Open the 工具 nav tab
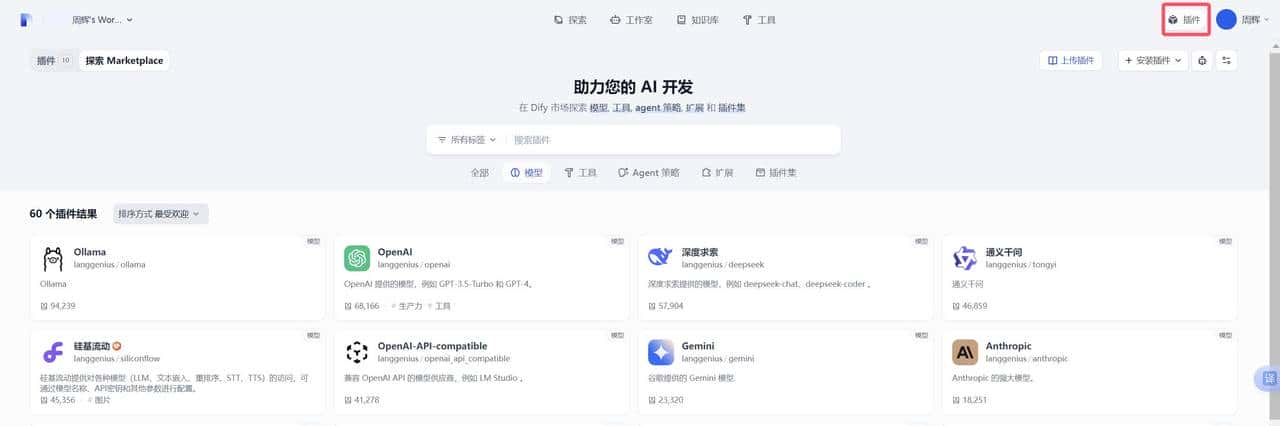The image size is (1280, 426). (759, 20)
